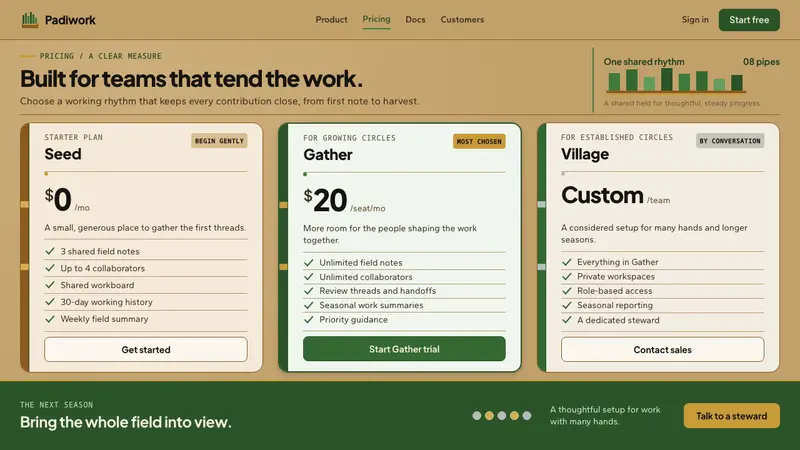Click the Contact sales button on Village

pyautogui.click(x=662, y=349)
